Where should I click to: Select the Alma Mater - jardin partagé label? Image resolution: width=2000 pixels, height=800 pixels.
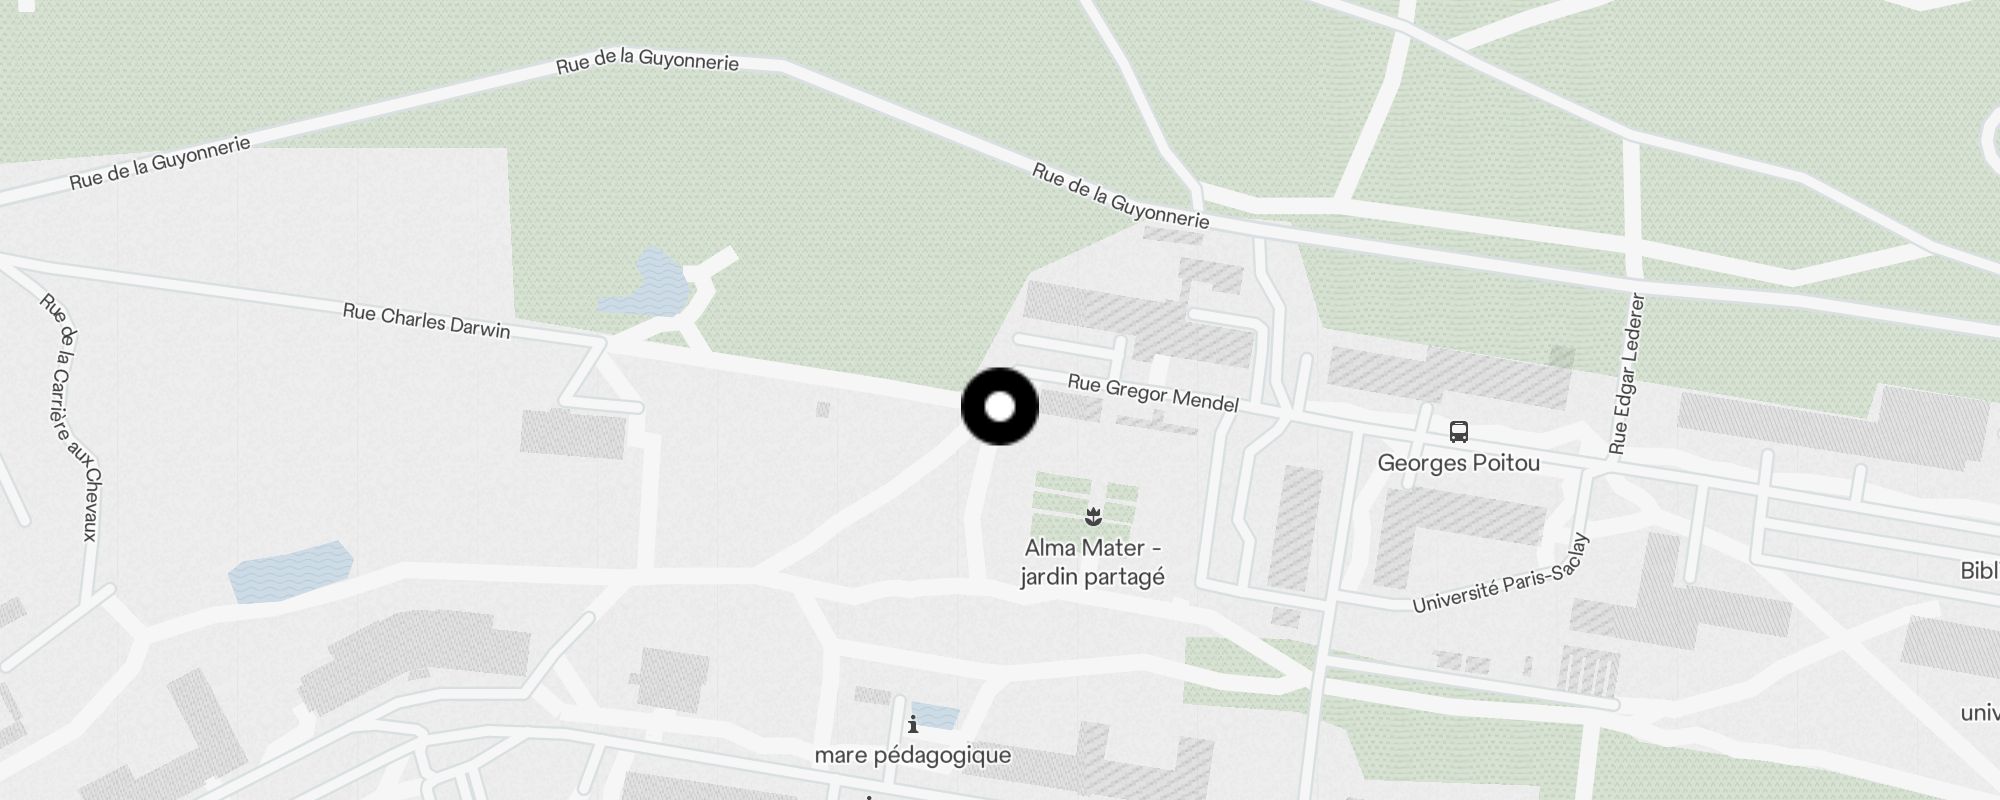tap(1093, 562)
